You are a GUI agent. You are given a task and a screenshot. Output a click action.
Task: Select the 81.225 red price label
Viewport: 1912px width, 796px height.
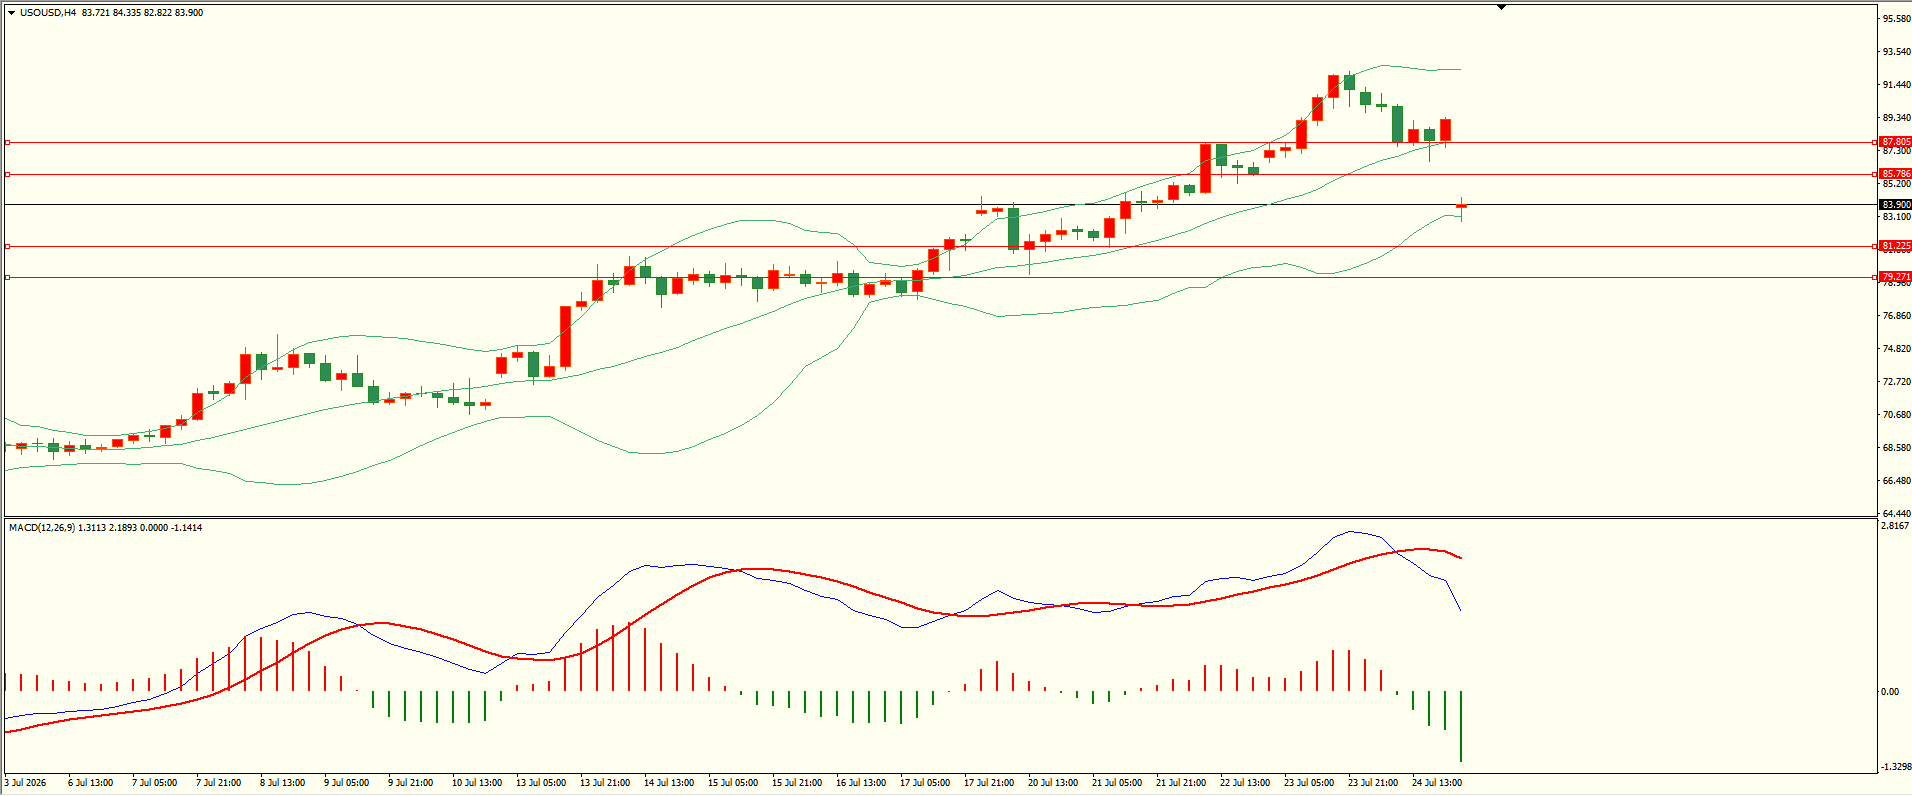pos(1896,246)
